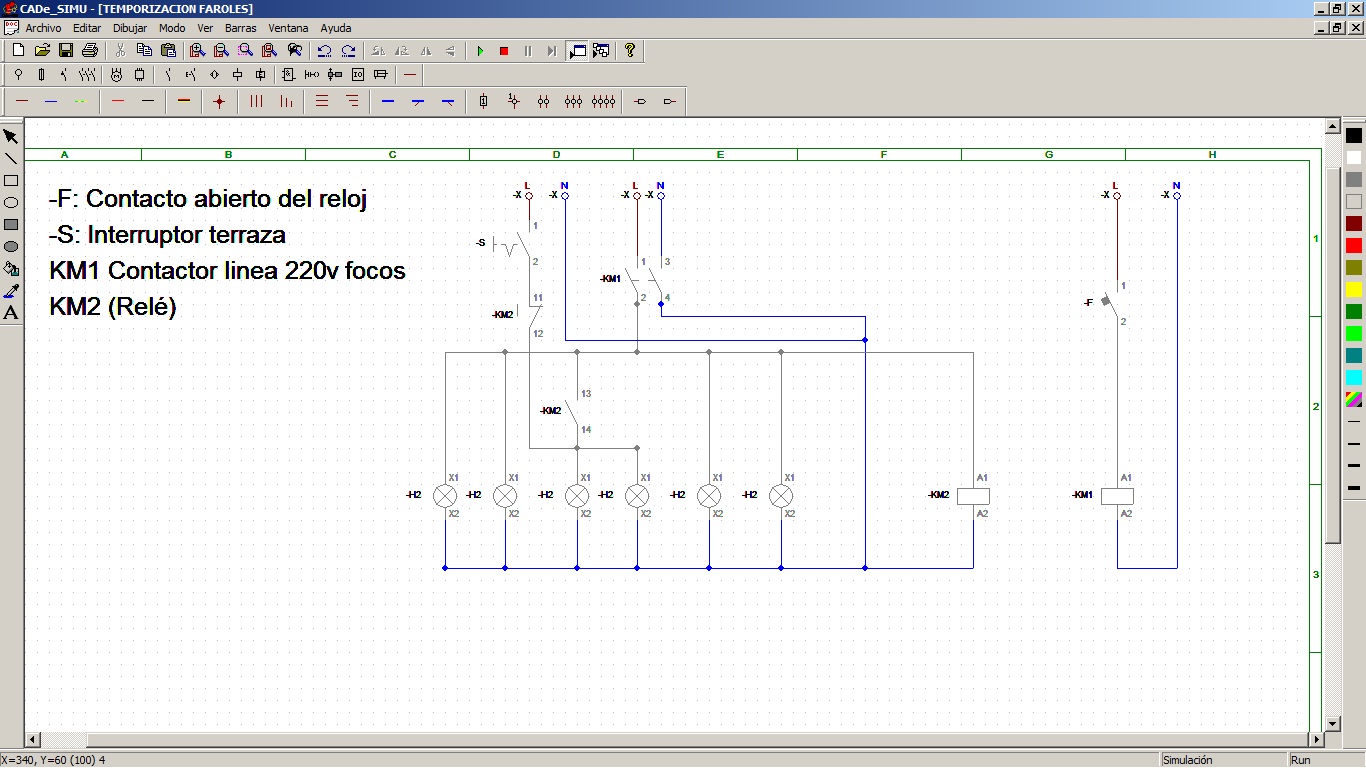The height and width of the screenshot is (768, 1366).
Task: Choose the text tool letter A
Action: tap(11, 313)
